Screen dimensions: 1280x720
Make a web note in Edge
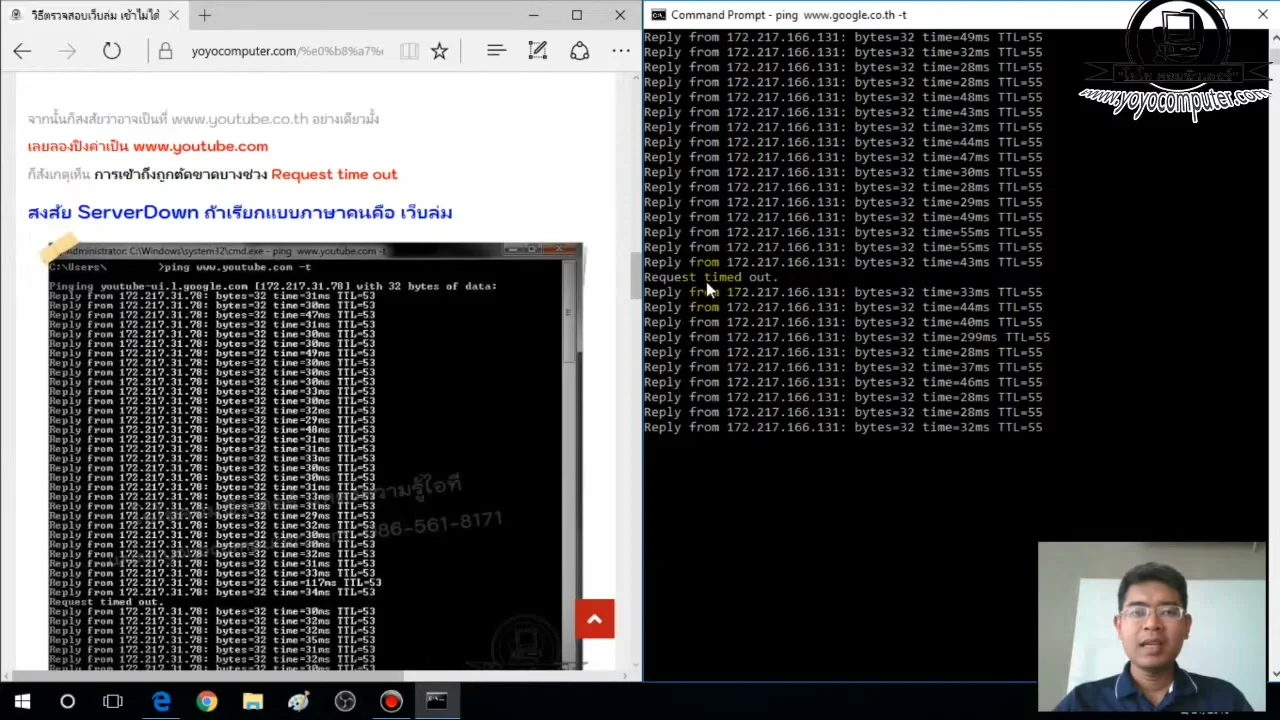click(538, 51)
